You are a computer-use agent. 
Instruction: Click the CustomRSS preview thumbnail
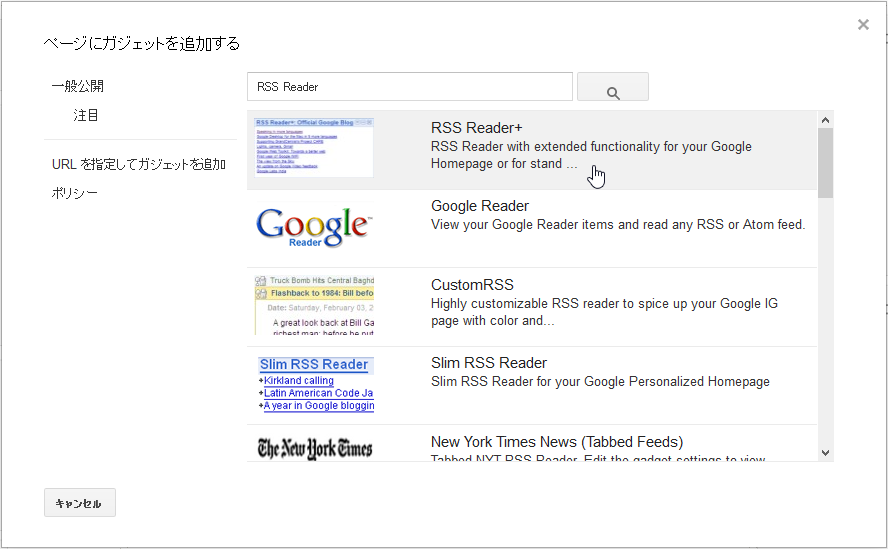click(314, 305)
